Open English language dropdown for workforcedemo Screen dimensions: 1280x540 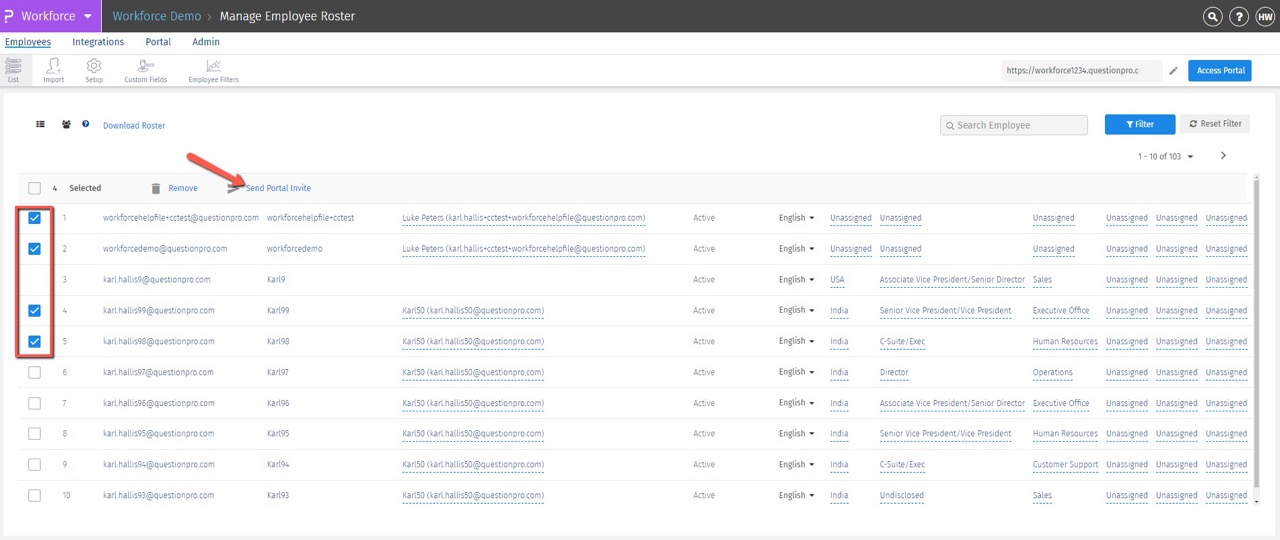point(796,248)
